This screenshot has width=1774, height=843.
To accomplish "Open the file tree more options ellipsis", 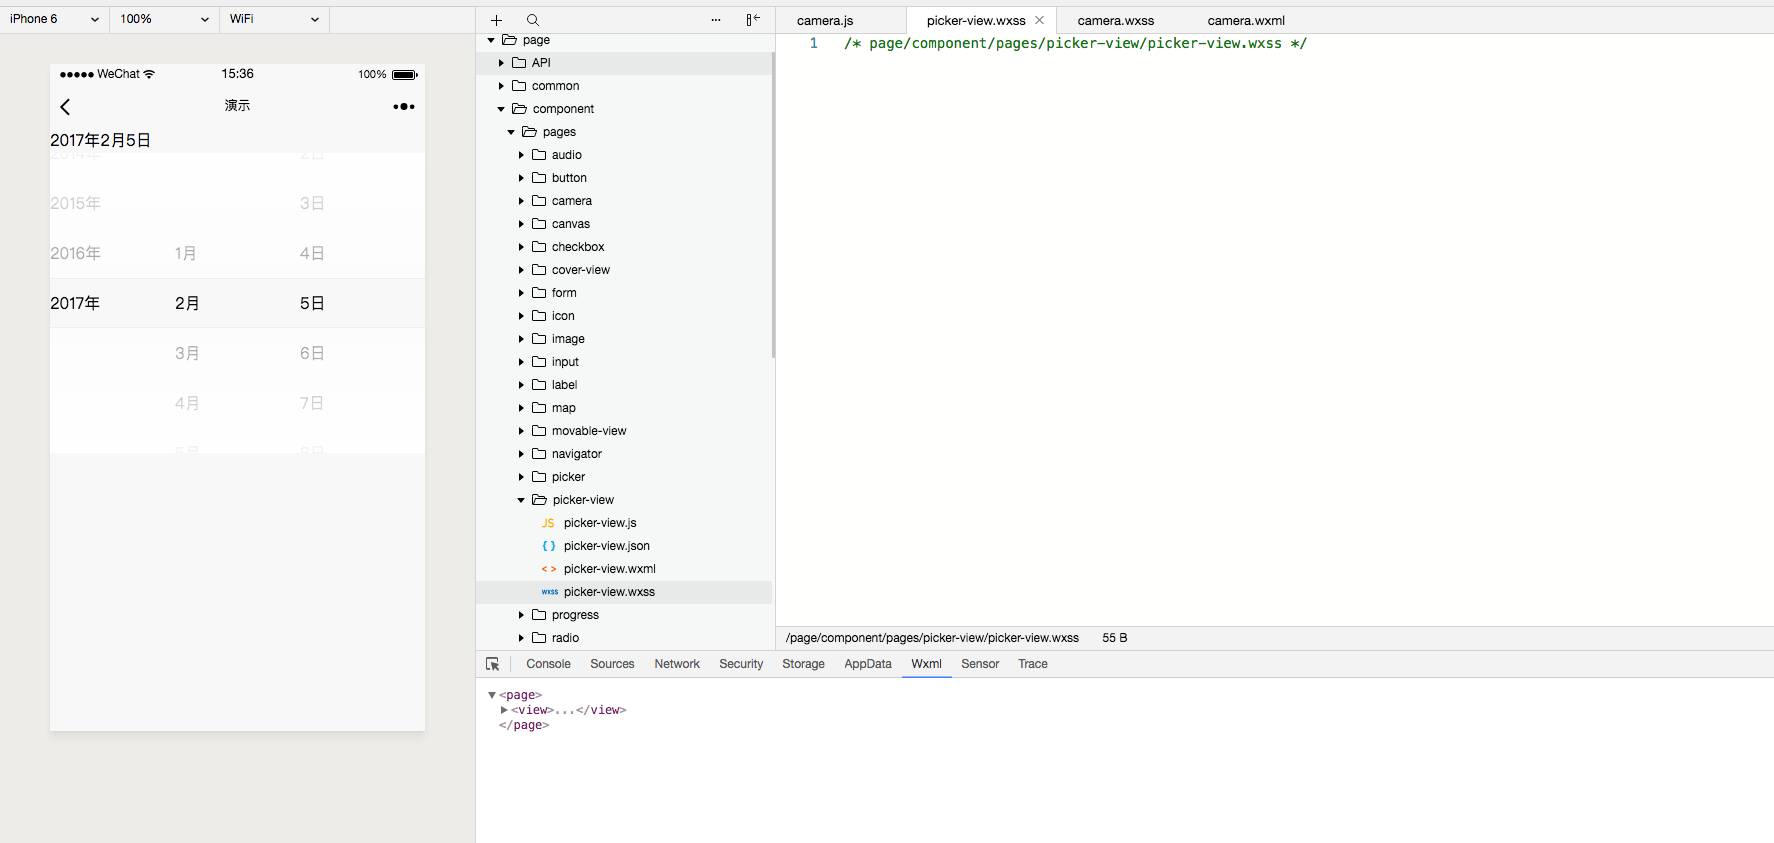I will point(716,20).
